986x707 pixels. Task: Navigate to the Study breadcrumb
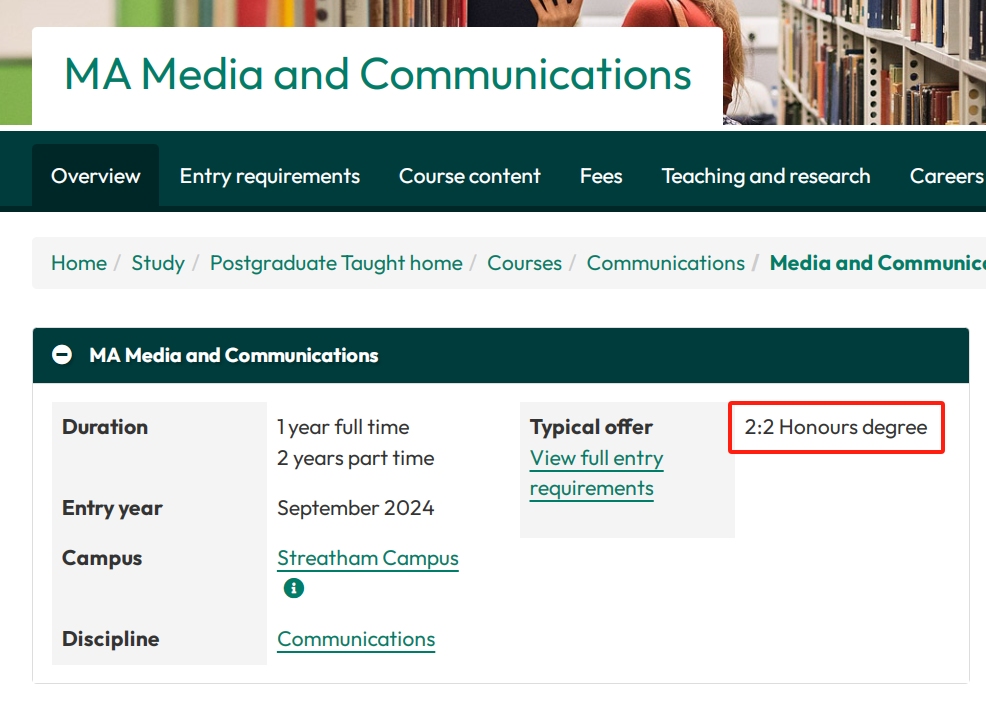tap(158, 263)
